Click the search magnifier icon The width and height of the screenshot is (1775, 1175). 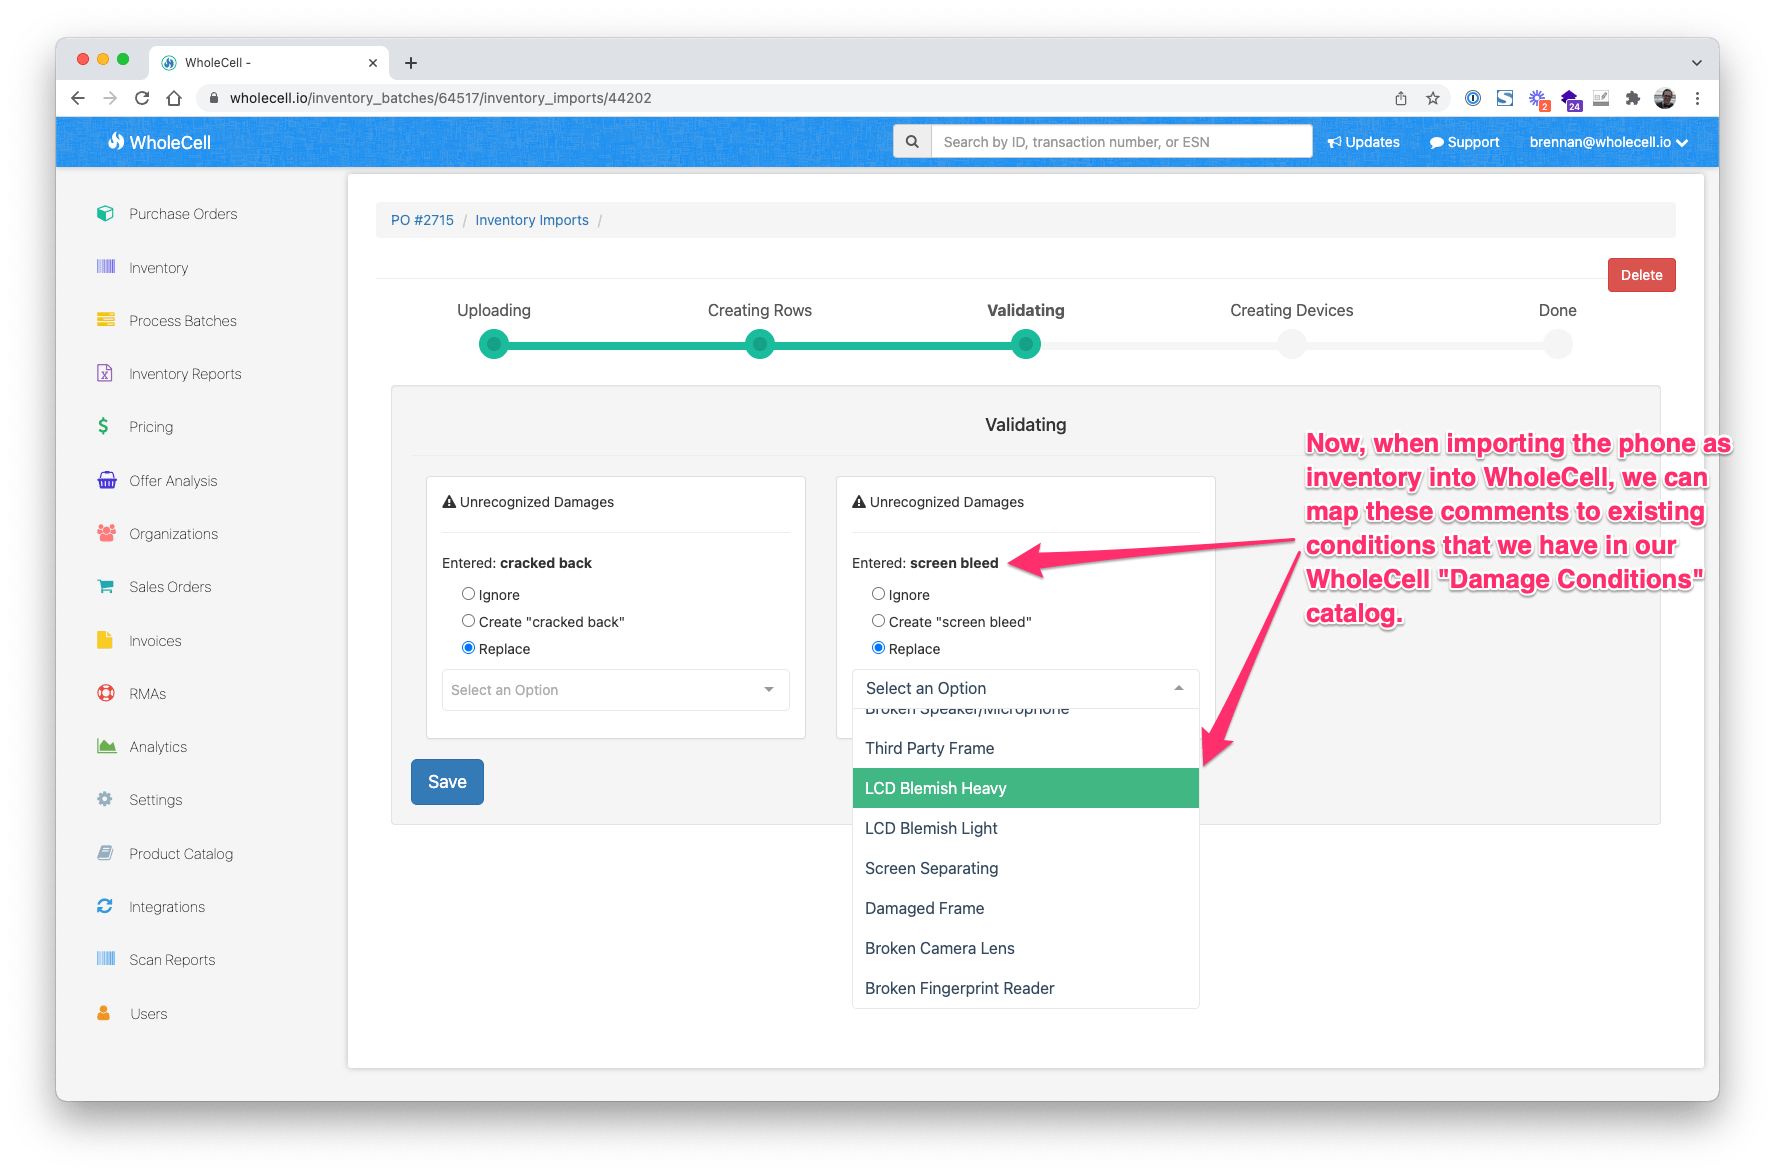click(912, 142)
